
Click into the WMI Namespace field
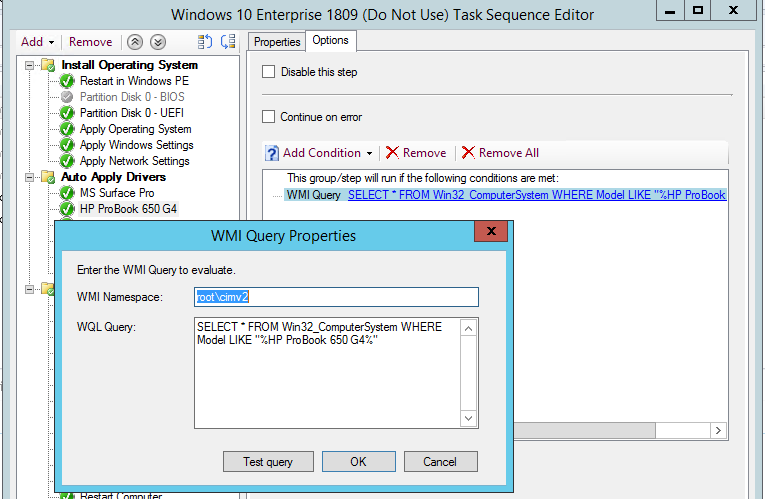pos(336,297)
